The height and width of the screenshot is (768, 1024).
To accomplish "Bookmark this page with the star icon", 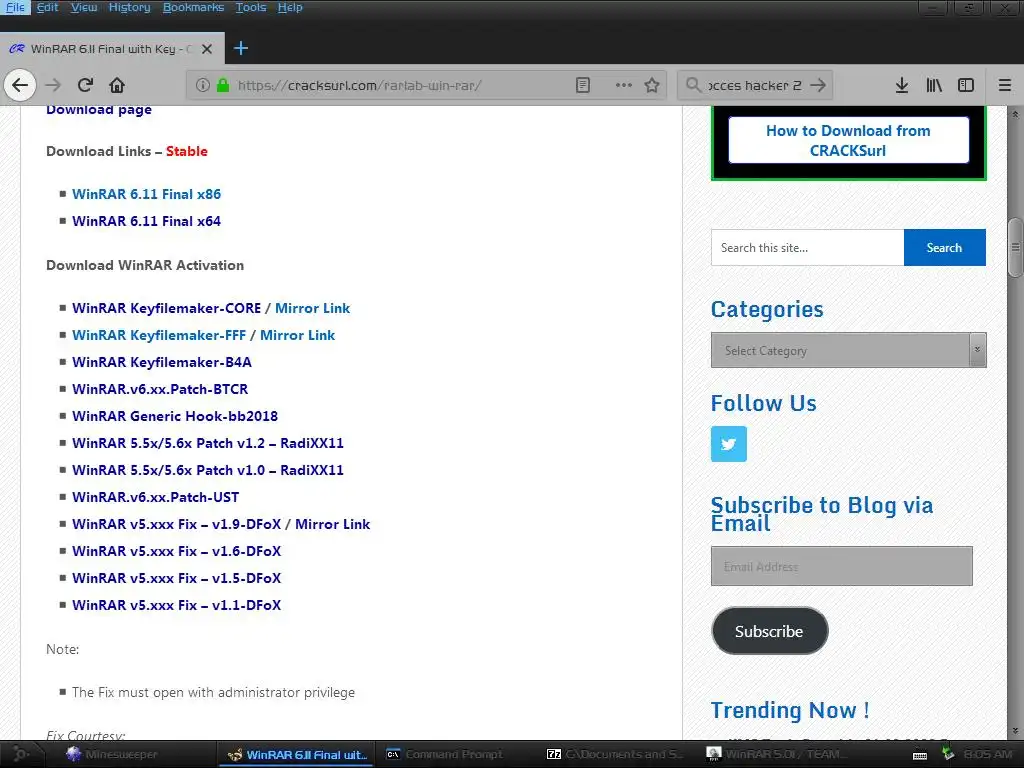I will tap(652, 85).
